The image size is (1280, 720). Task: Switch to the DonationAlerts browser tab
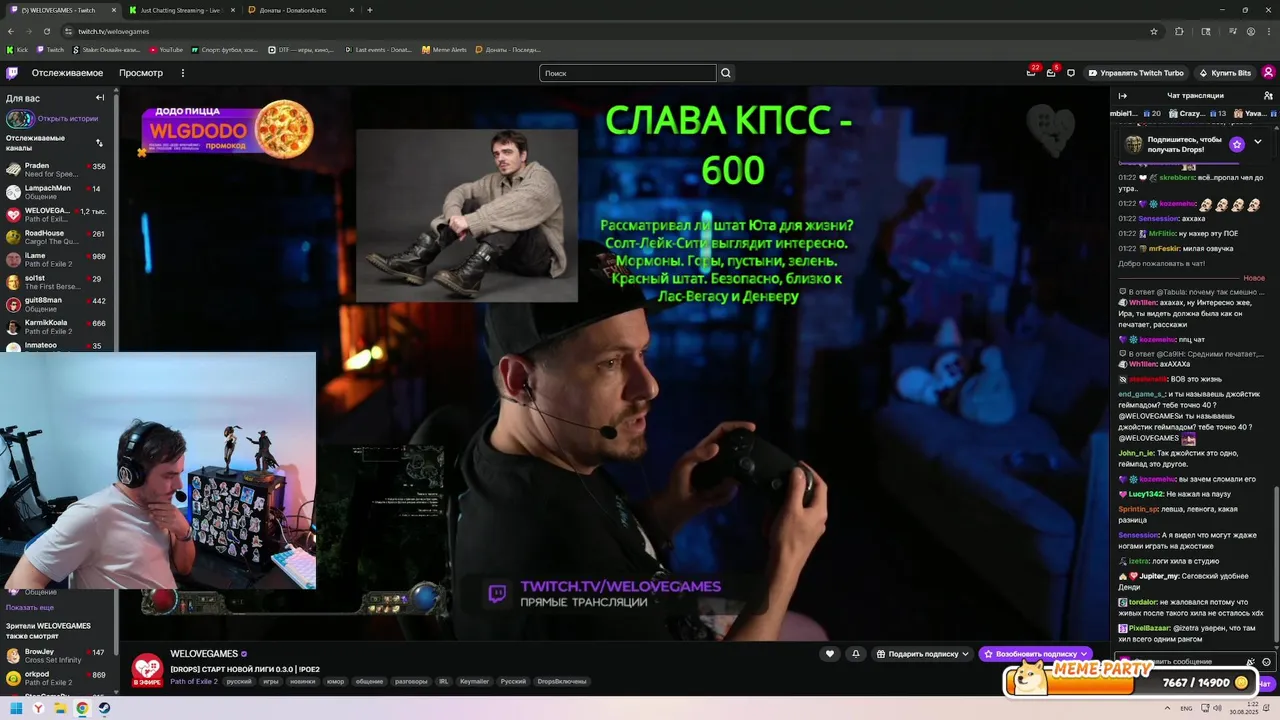pos(300,10)
